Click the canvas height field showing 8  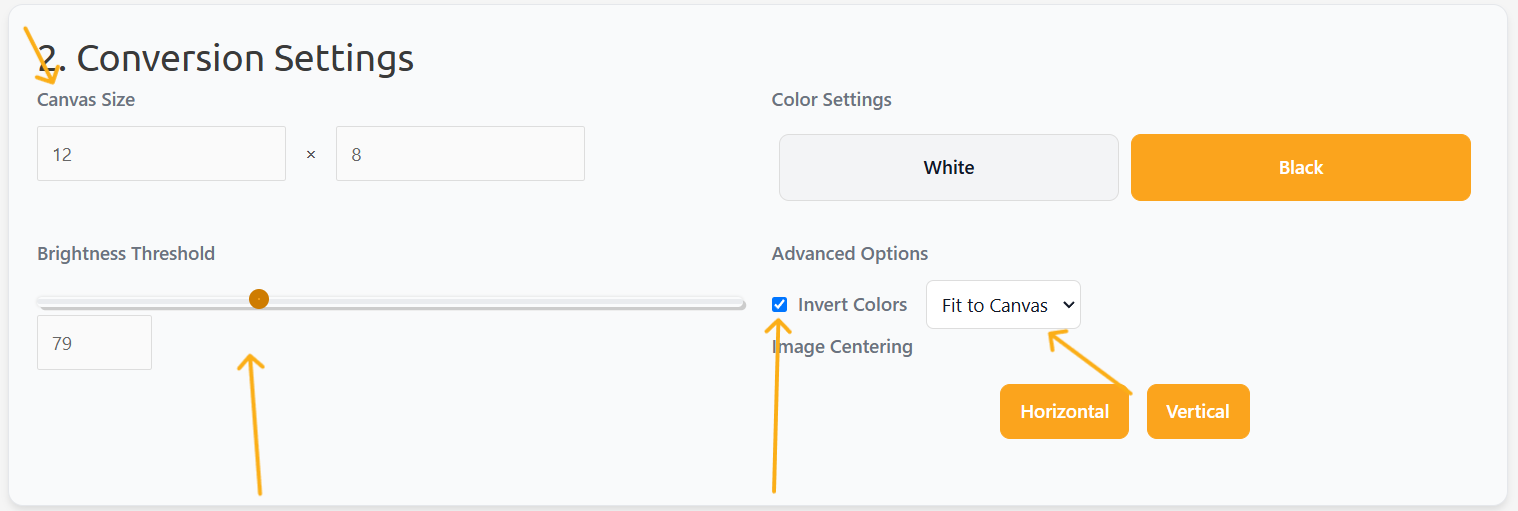(x=460, y=154)
